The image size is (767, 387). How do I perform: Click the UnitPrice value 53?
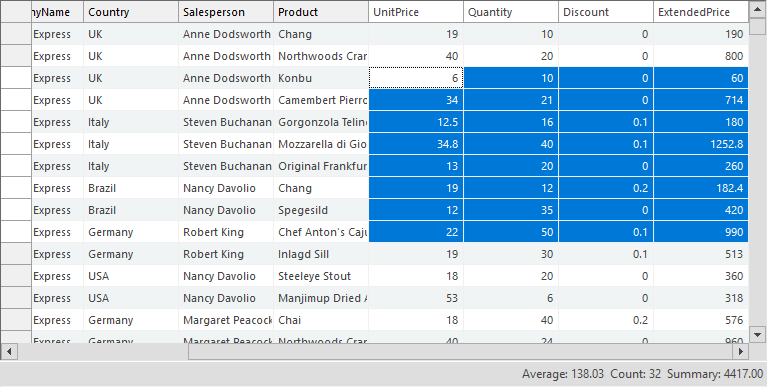[415, 298]
